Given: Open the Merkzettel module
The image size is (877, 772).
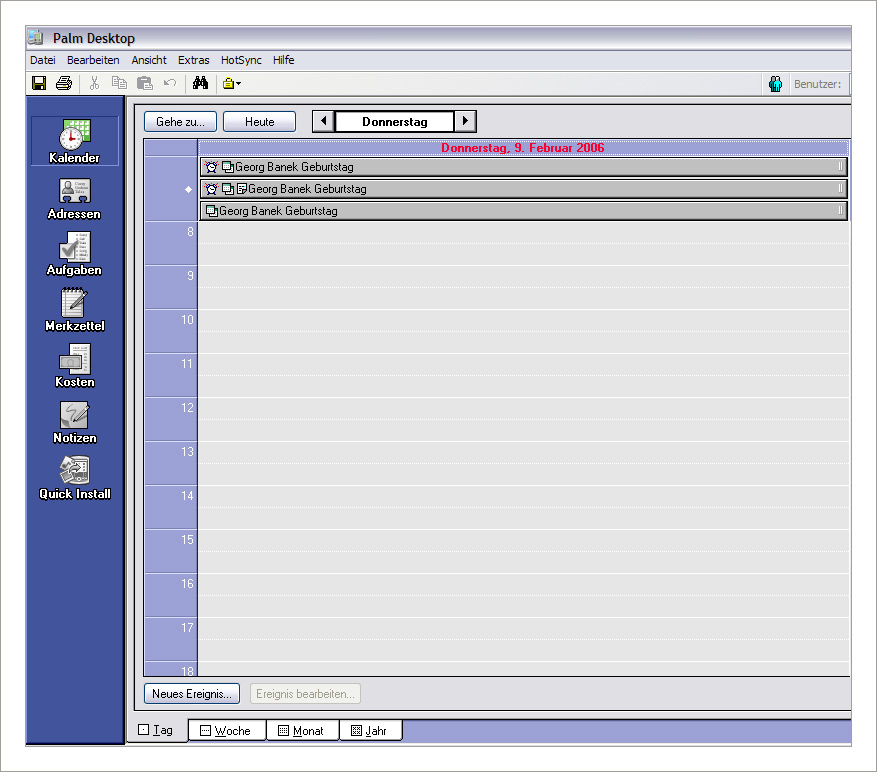Looking at the screenshot, I should [74, 310].
